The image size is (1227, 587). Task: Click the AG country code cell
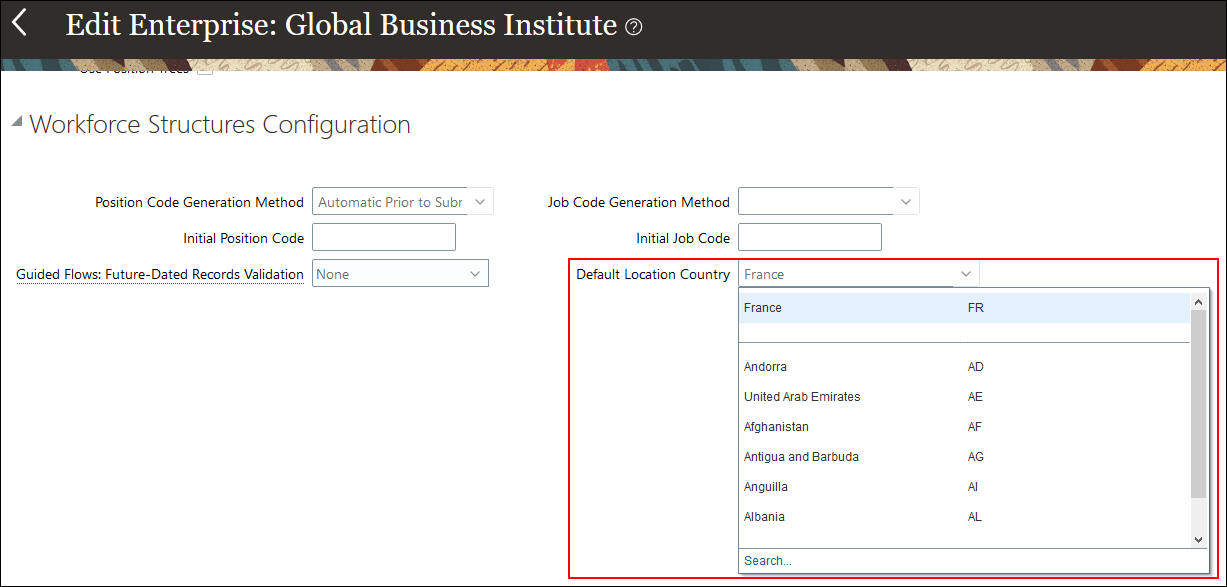tap(976, 457)
